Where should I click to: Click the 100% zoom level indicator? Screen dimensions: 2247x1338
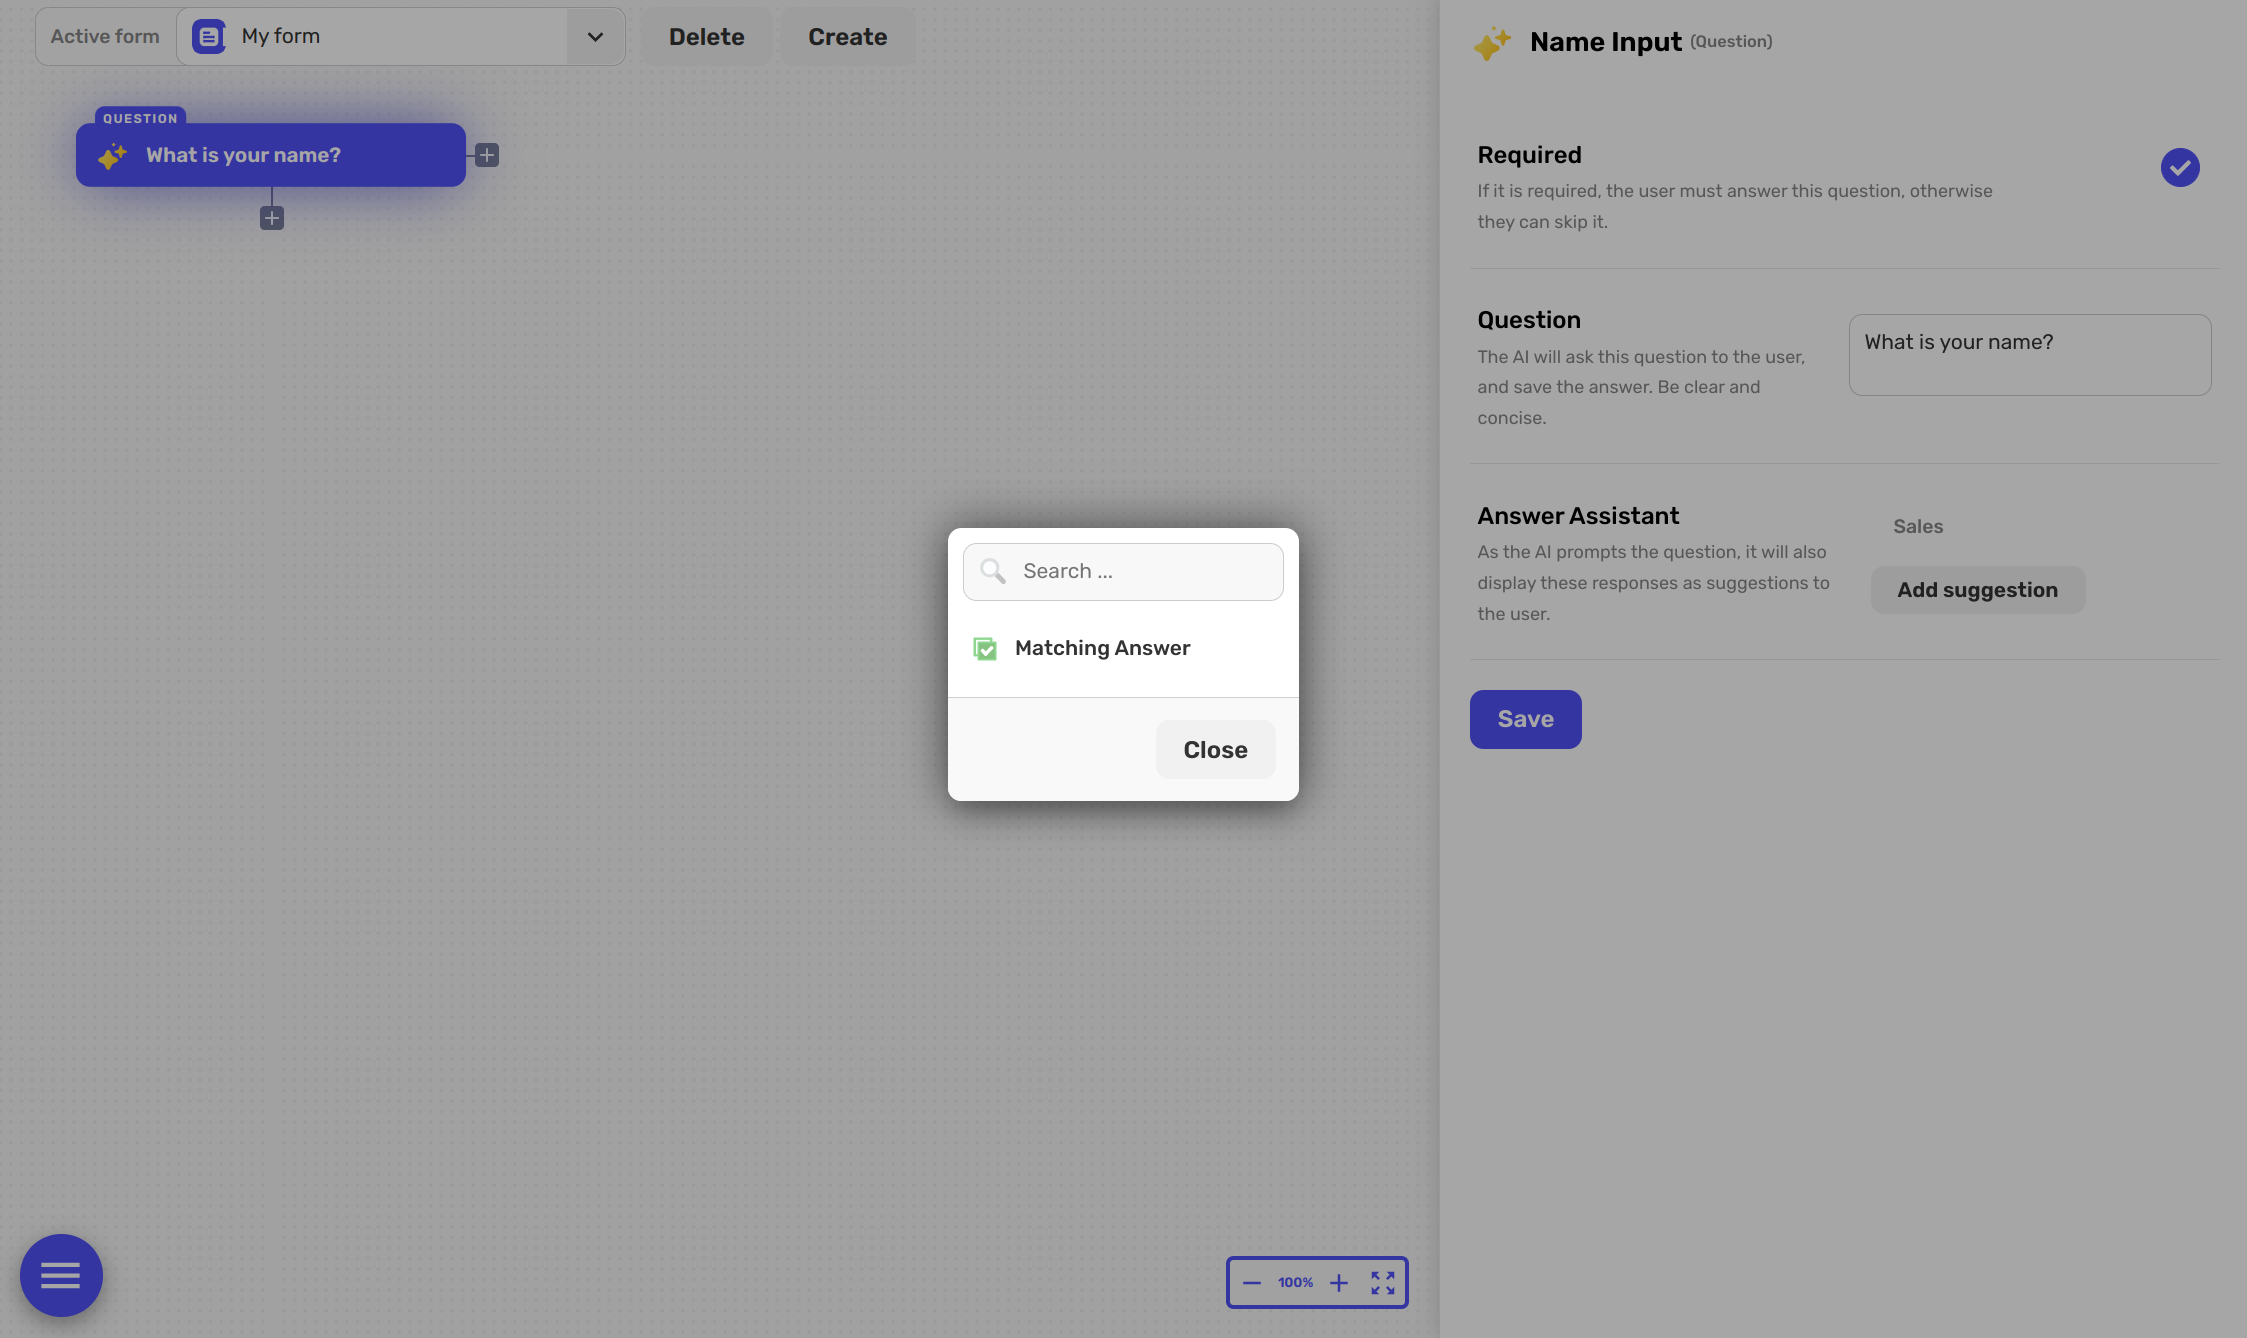click(1295, 1283)
